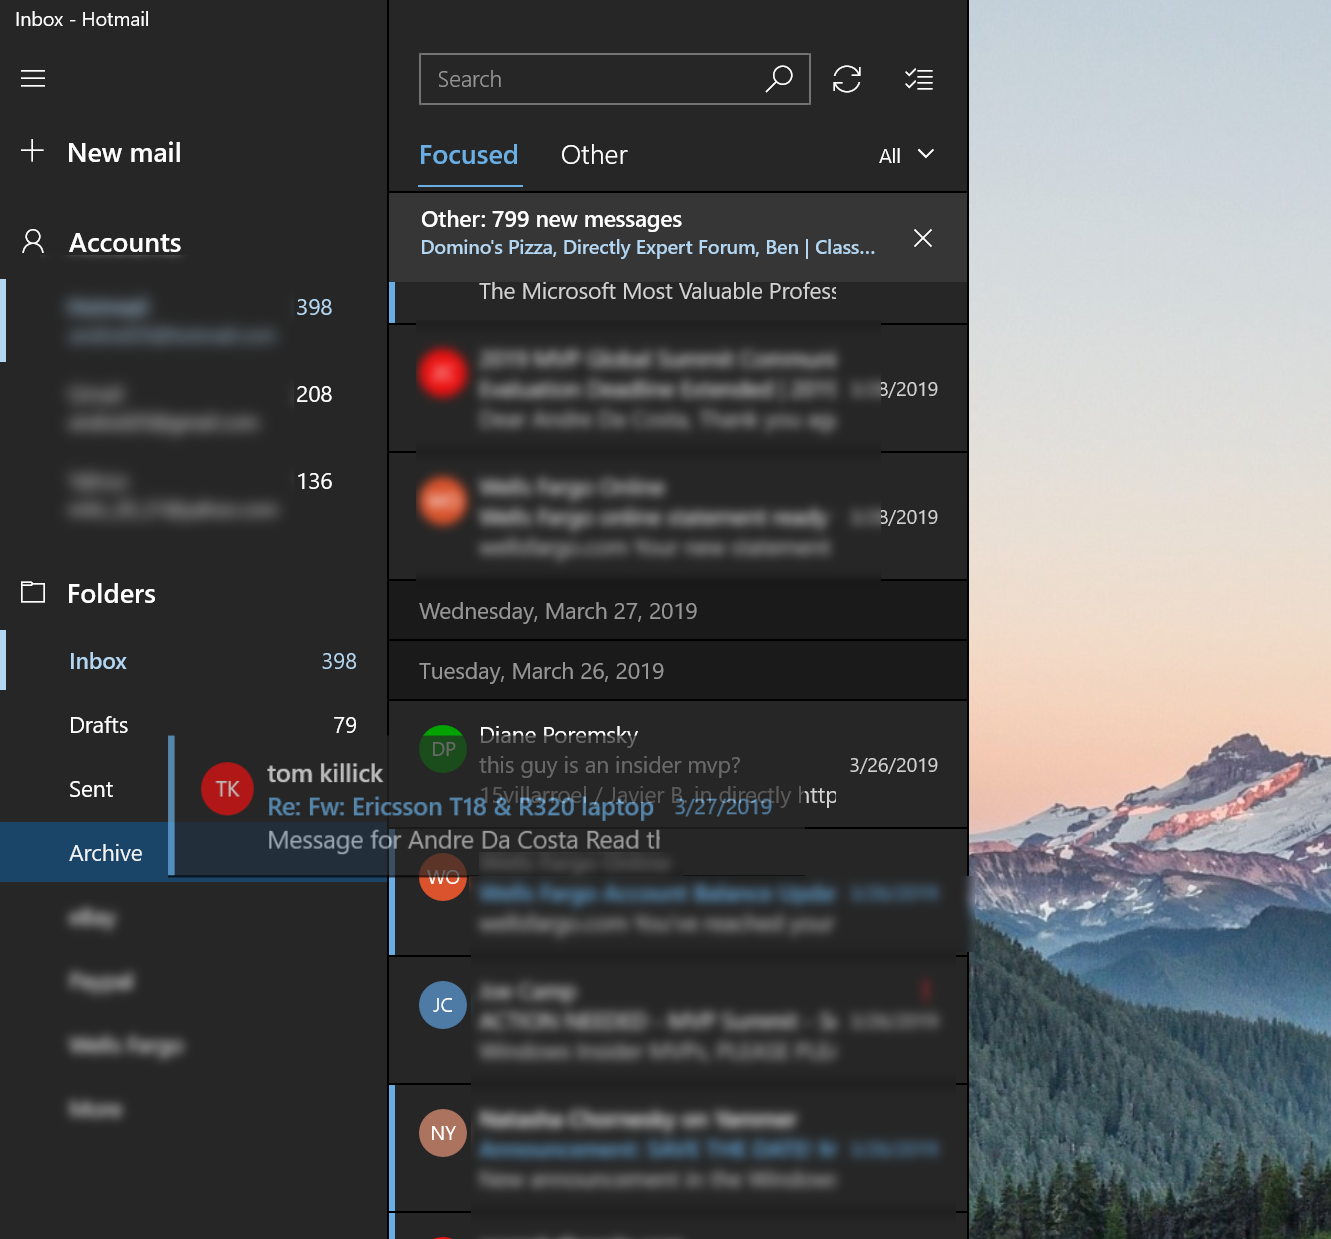Open the hamburger navigation menu
The image size is (1331, 1239).
pyautogui.click(x=33, y=78)
